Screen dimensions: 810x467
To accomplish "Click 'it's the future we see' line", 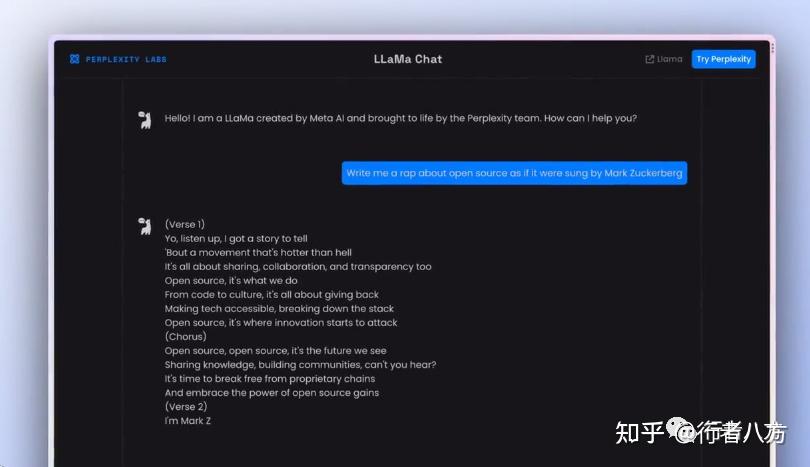I will coord(275,350).
